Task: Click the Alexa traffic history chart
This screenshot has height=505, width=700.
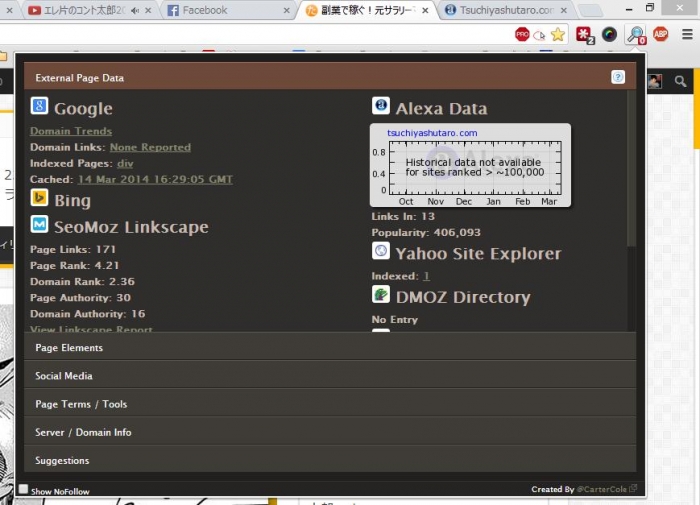Action: [470, 165]
